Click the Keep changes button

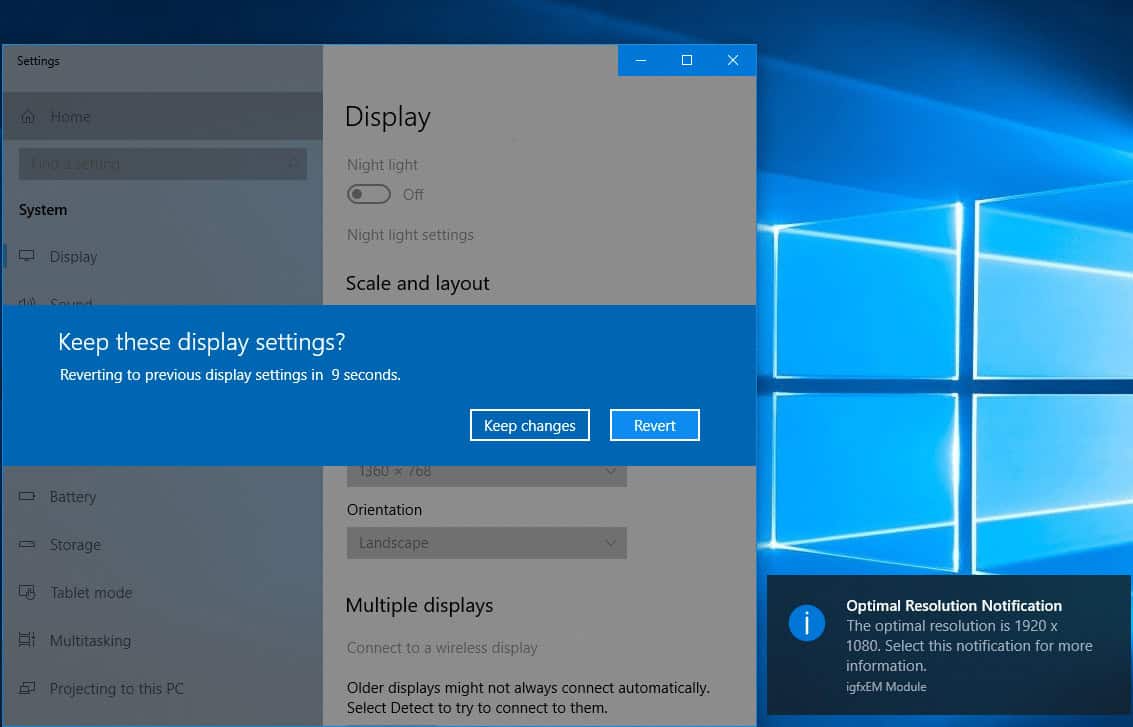(529, 425)
